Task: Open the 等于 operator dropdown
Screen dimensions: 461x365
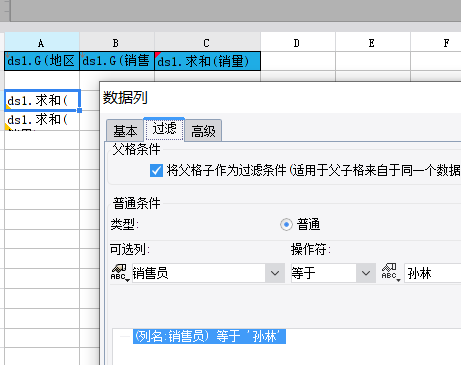Action: 366,273
